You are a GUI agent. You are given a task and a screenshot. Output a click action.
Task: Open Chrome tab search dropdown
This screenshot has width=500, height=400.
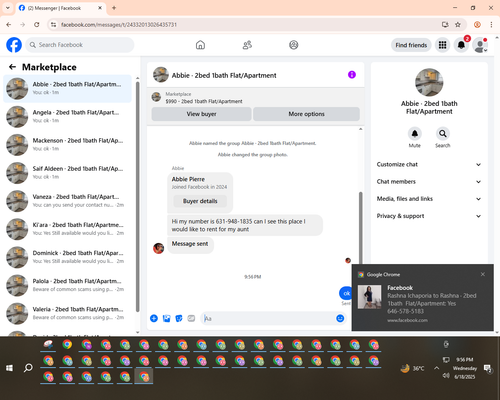[x=8, y=8]
